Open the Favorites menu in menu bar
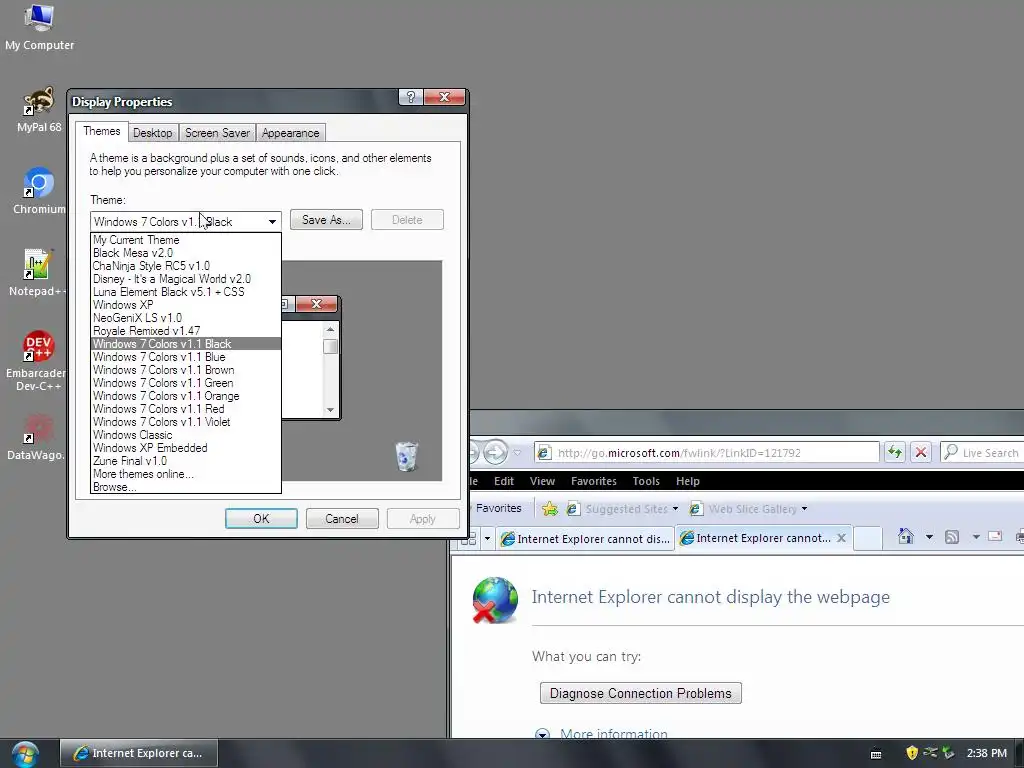Image resolution: width=1024 pixels, height=768 pixels. tap(593, 481)
